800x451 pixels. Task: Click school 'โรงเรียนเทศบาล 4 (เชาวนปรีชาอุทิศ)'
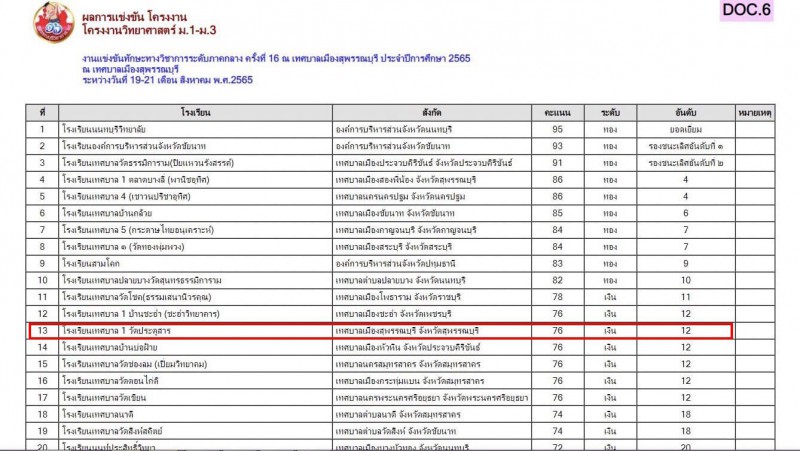click(126, 196)
